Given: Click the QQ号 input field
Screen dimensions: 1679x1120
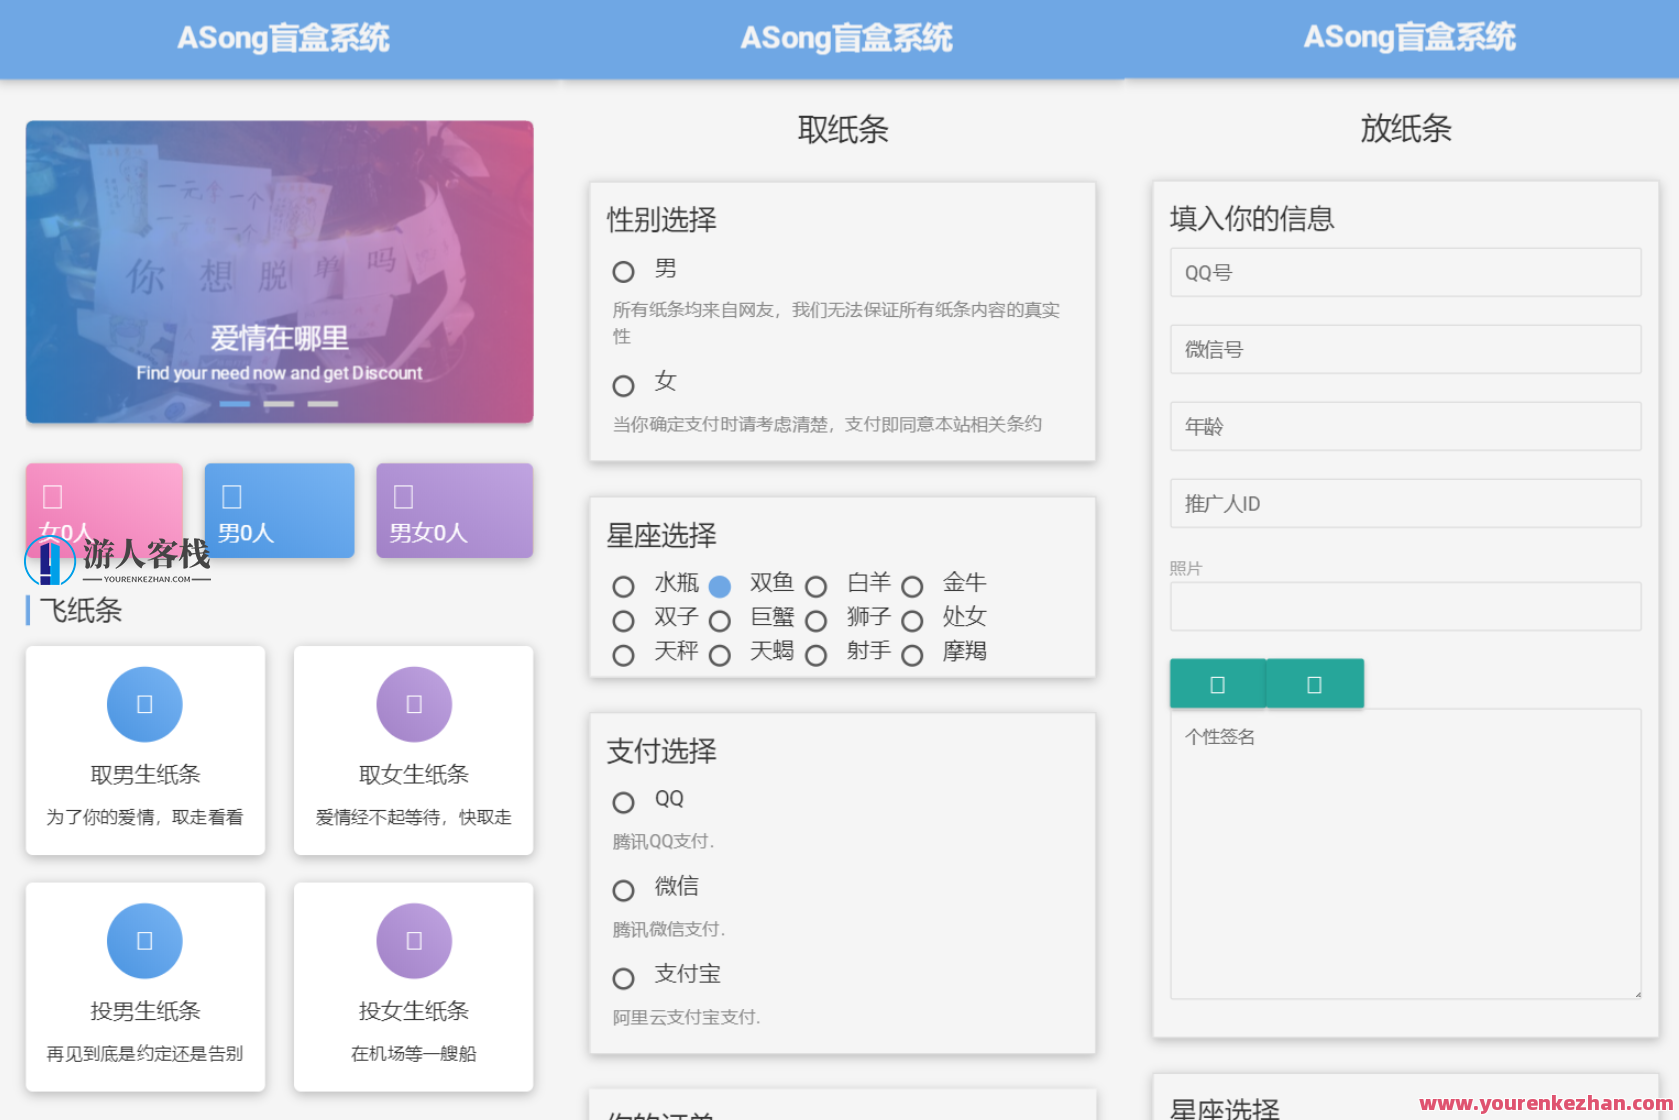Looking at the screenshot, I should [1404, 272].
